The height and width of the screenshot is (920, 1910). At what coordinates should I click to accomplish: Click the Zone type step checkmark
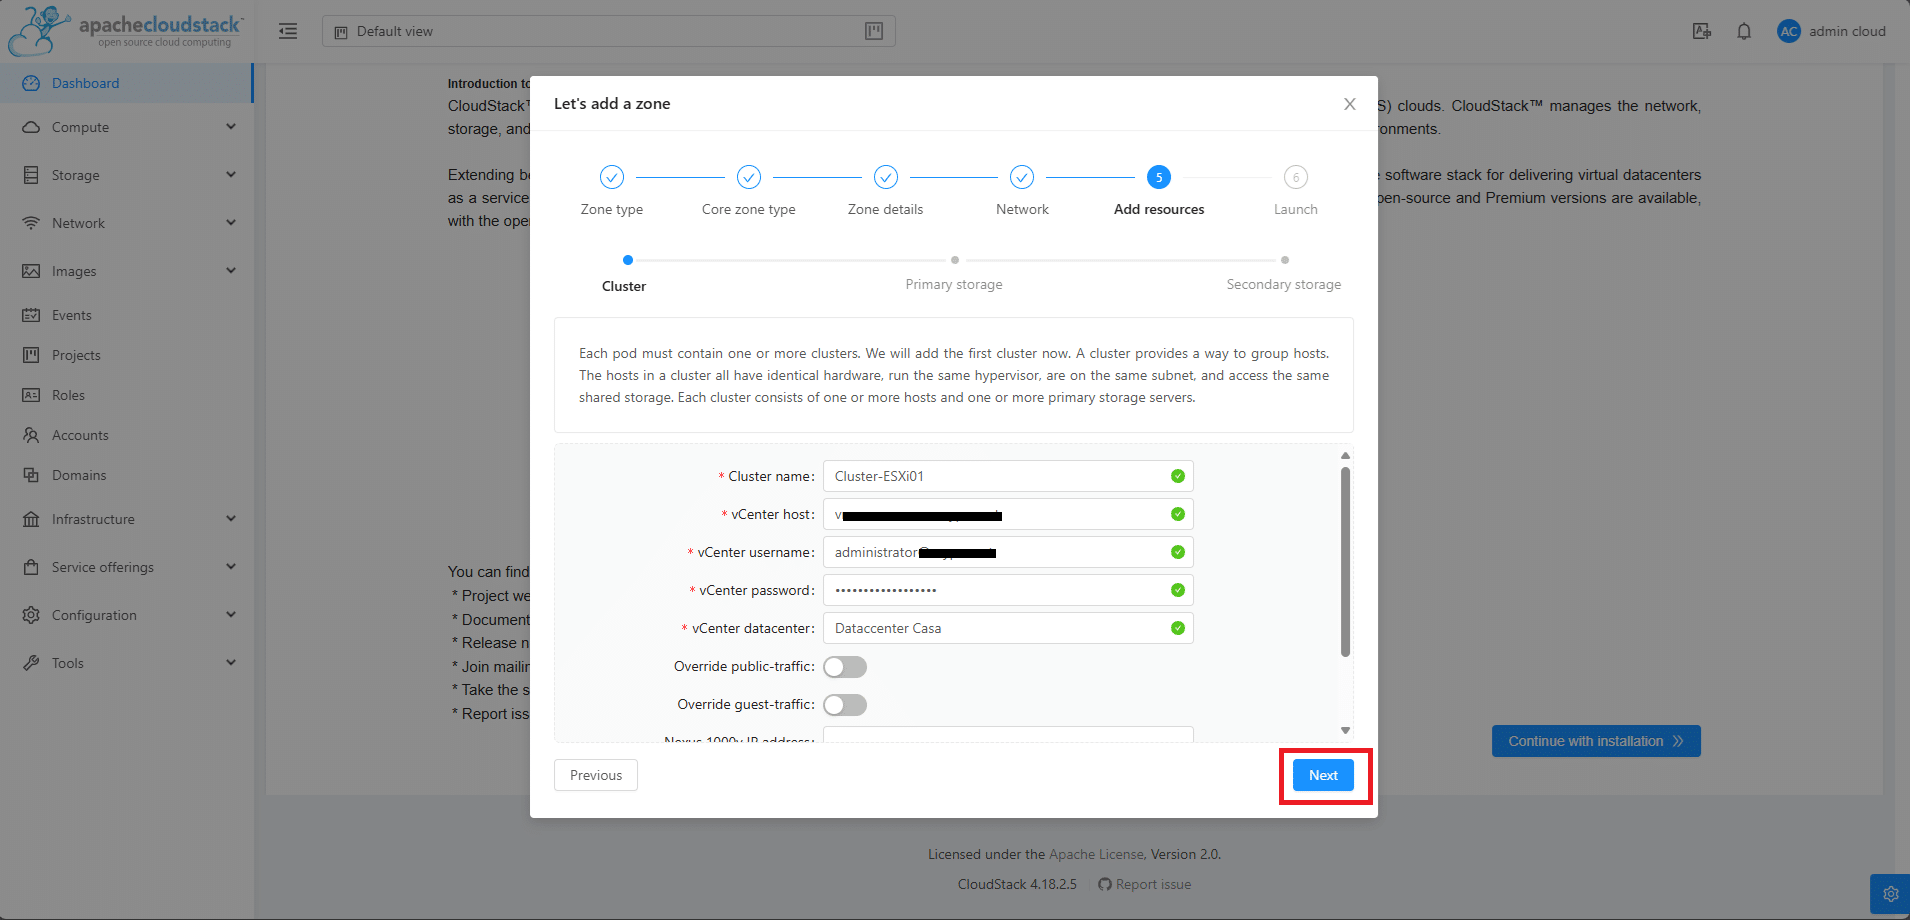[x=612, y=177]
